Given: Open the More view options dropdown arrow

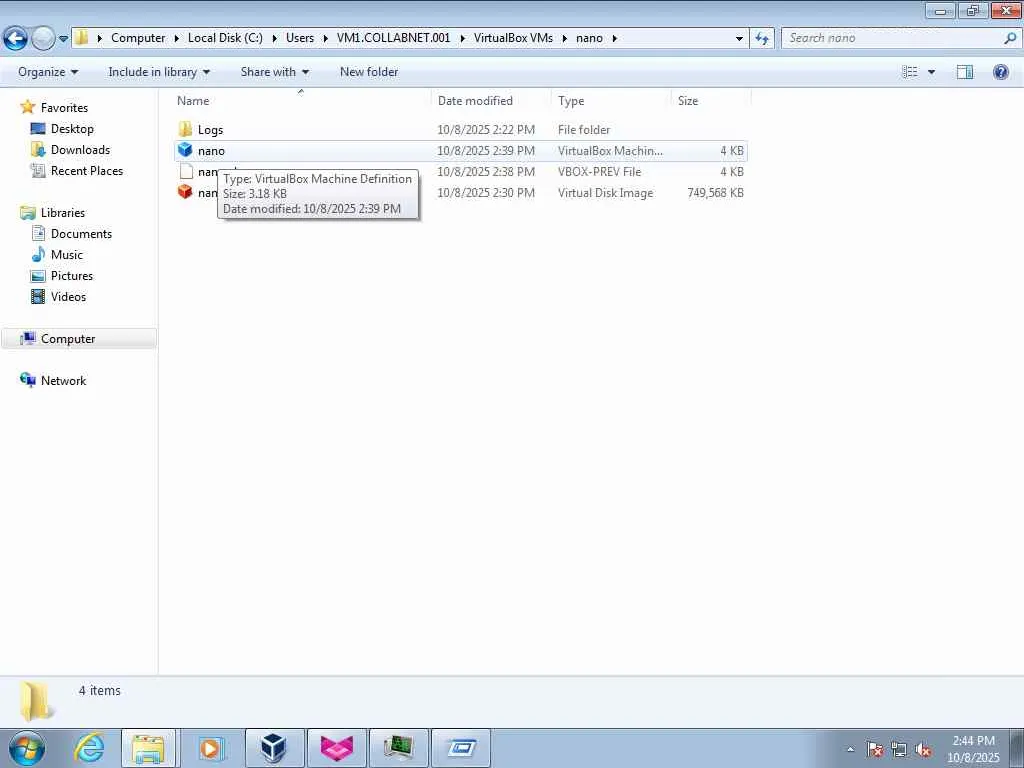Looking at the screenshot, I should (x=931, y=72).
